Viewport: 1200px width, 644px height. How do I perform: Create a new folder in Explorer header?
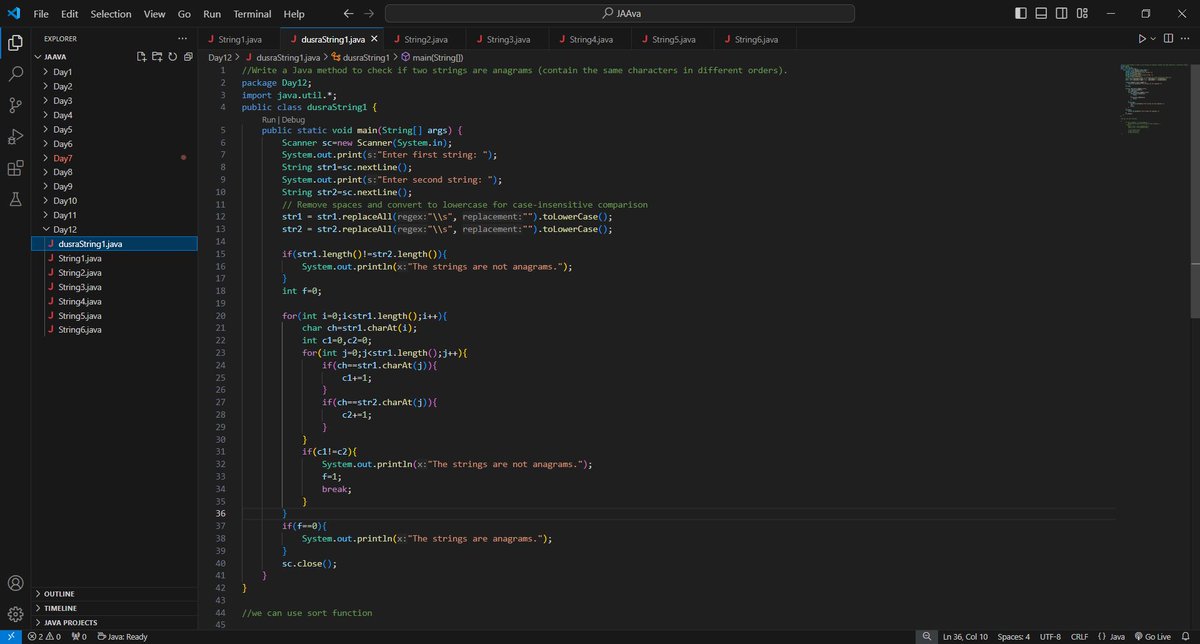(x=157, y=57)
